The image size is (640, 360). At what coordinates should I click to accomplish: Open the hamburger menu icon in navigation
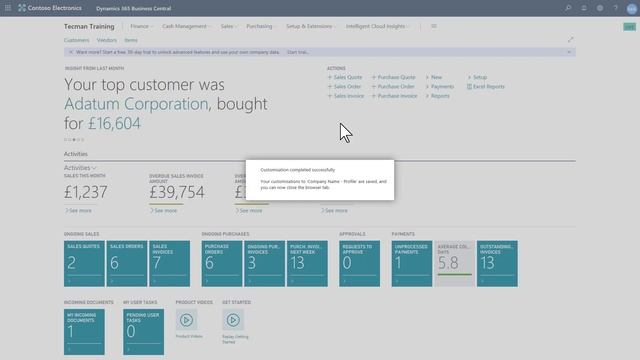pos(433,26)
